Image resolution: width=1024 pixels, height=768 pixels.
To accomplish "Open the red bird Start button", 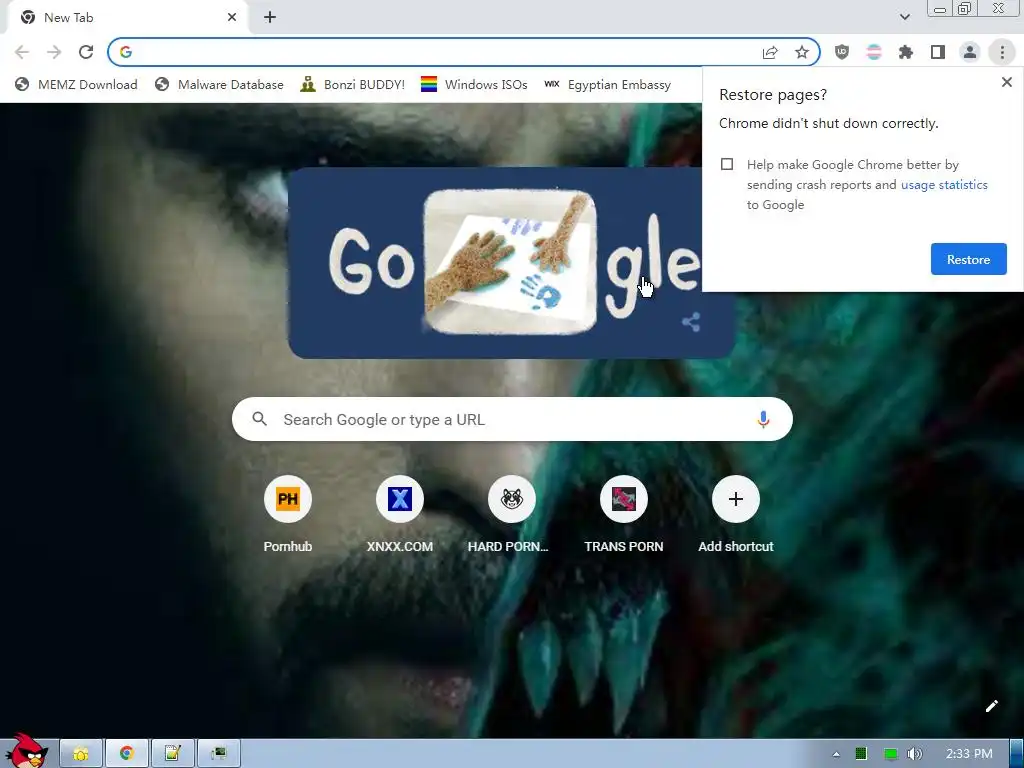I will [26, 750].
